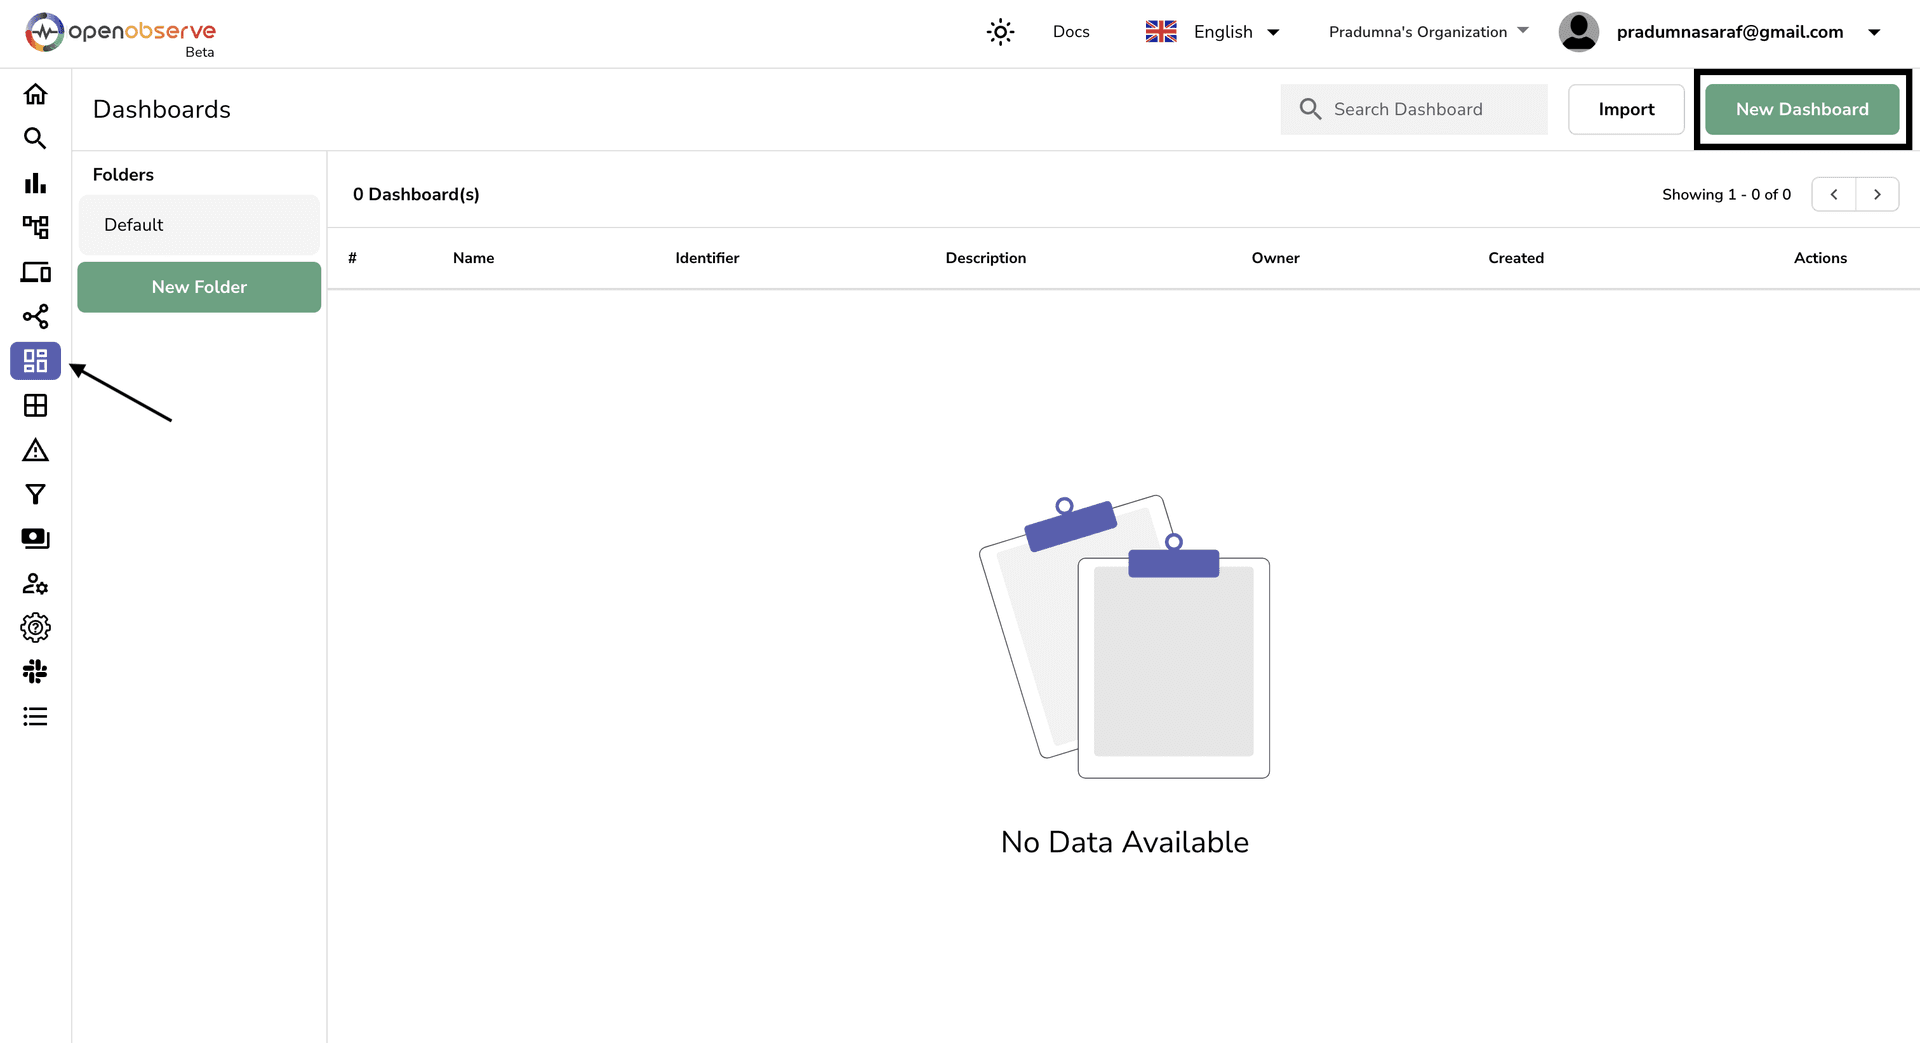The width and height of the screenshot is (1920, 1043).
Task: Open the Docs link
Action: tap(1071, 32)
